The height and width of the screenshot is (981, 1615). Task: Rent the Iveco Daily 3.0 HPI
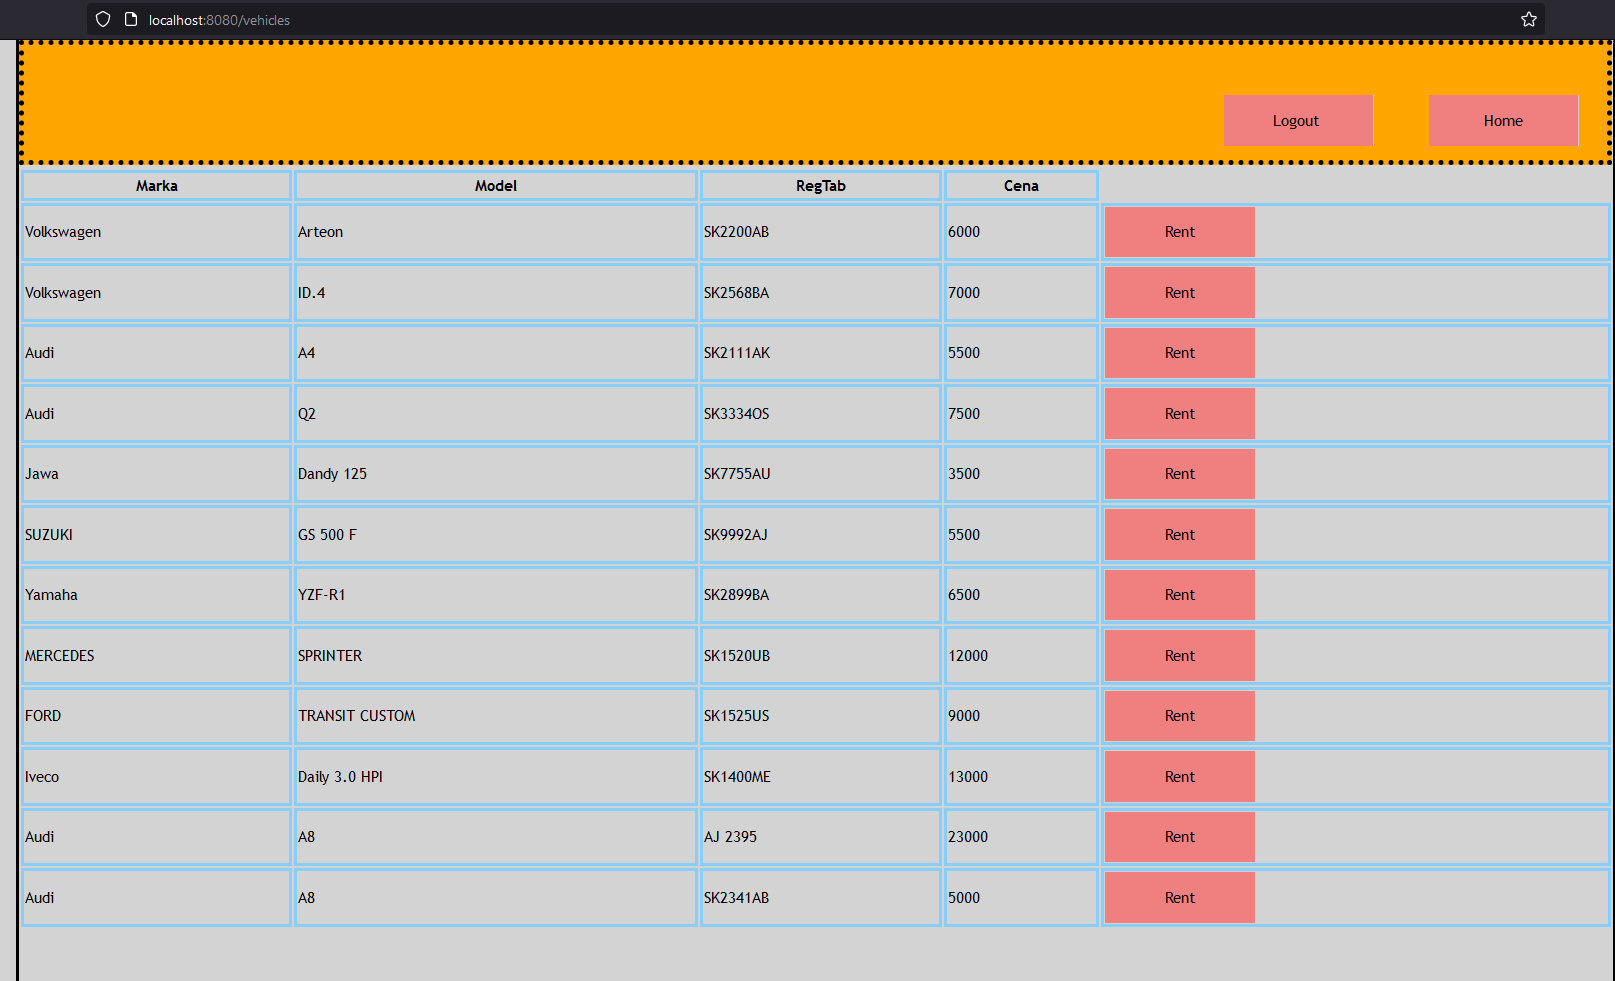(1179, 777)
